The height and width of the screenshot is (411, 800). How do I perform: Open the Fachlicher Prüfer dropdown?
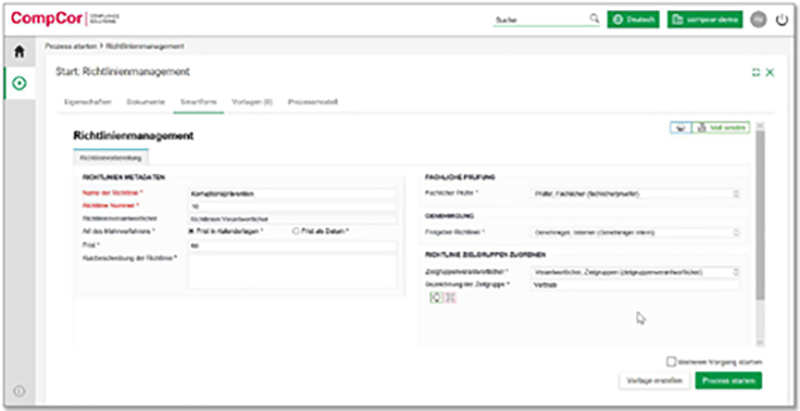pyautogui.click(x=637, y=193)
